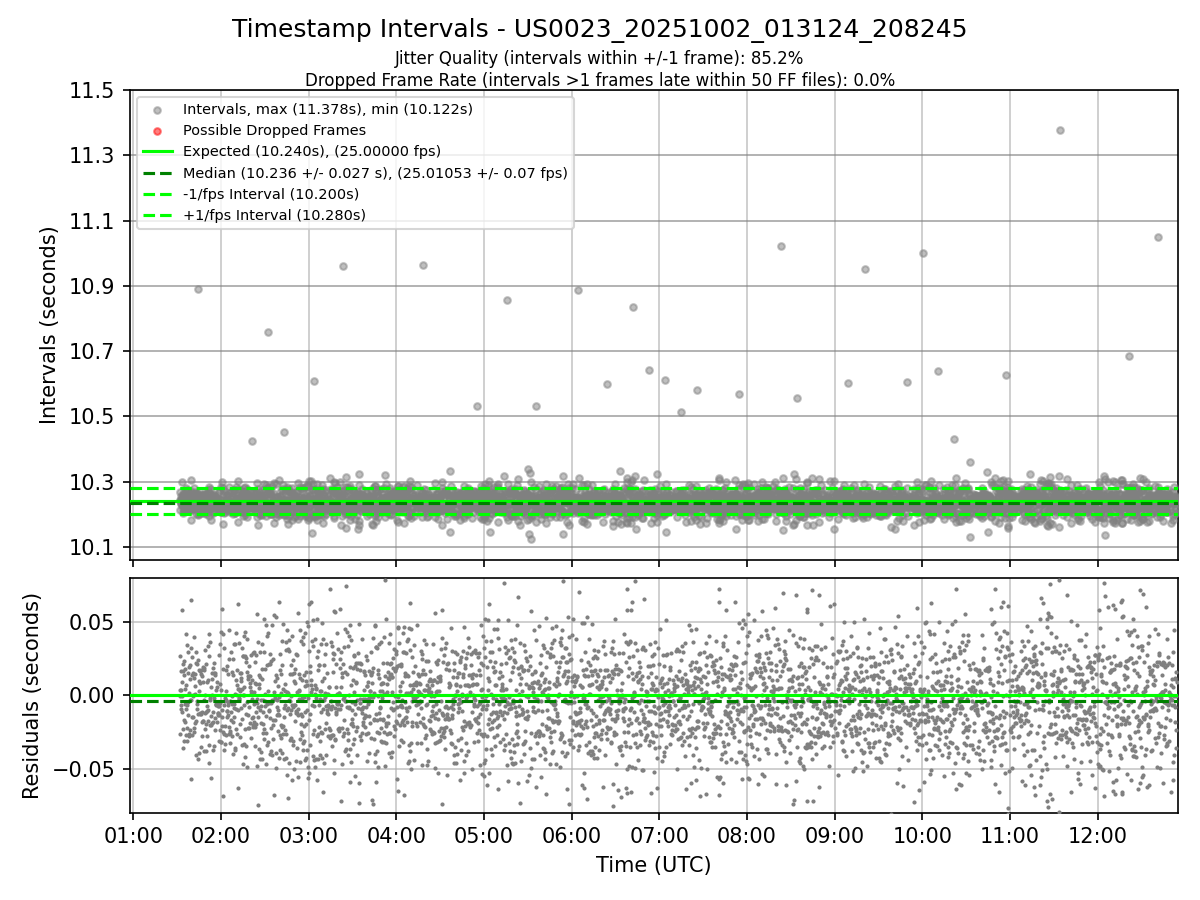The height and width of the screenshot is (900, 1200).
Task: Click the 'Time (UTC)' x-axis label
Action: pyautogui.click(x=654, y=865)
